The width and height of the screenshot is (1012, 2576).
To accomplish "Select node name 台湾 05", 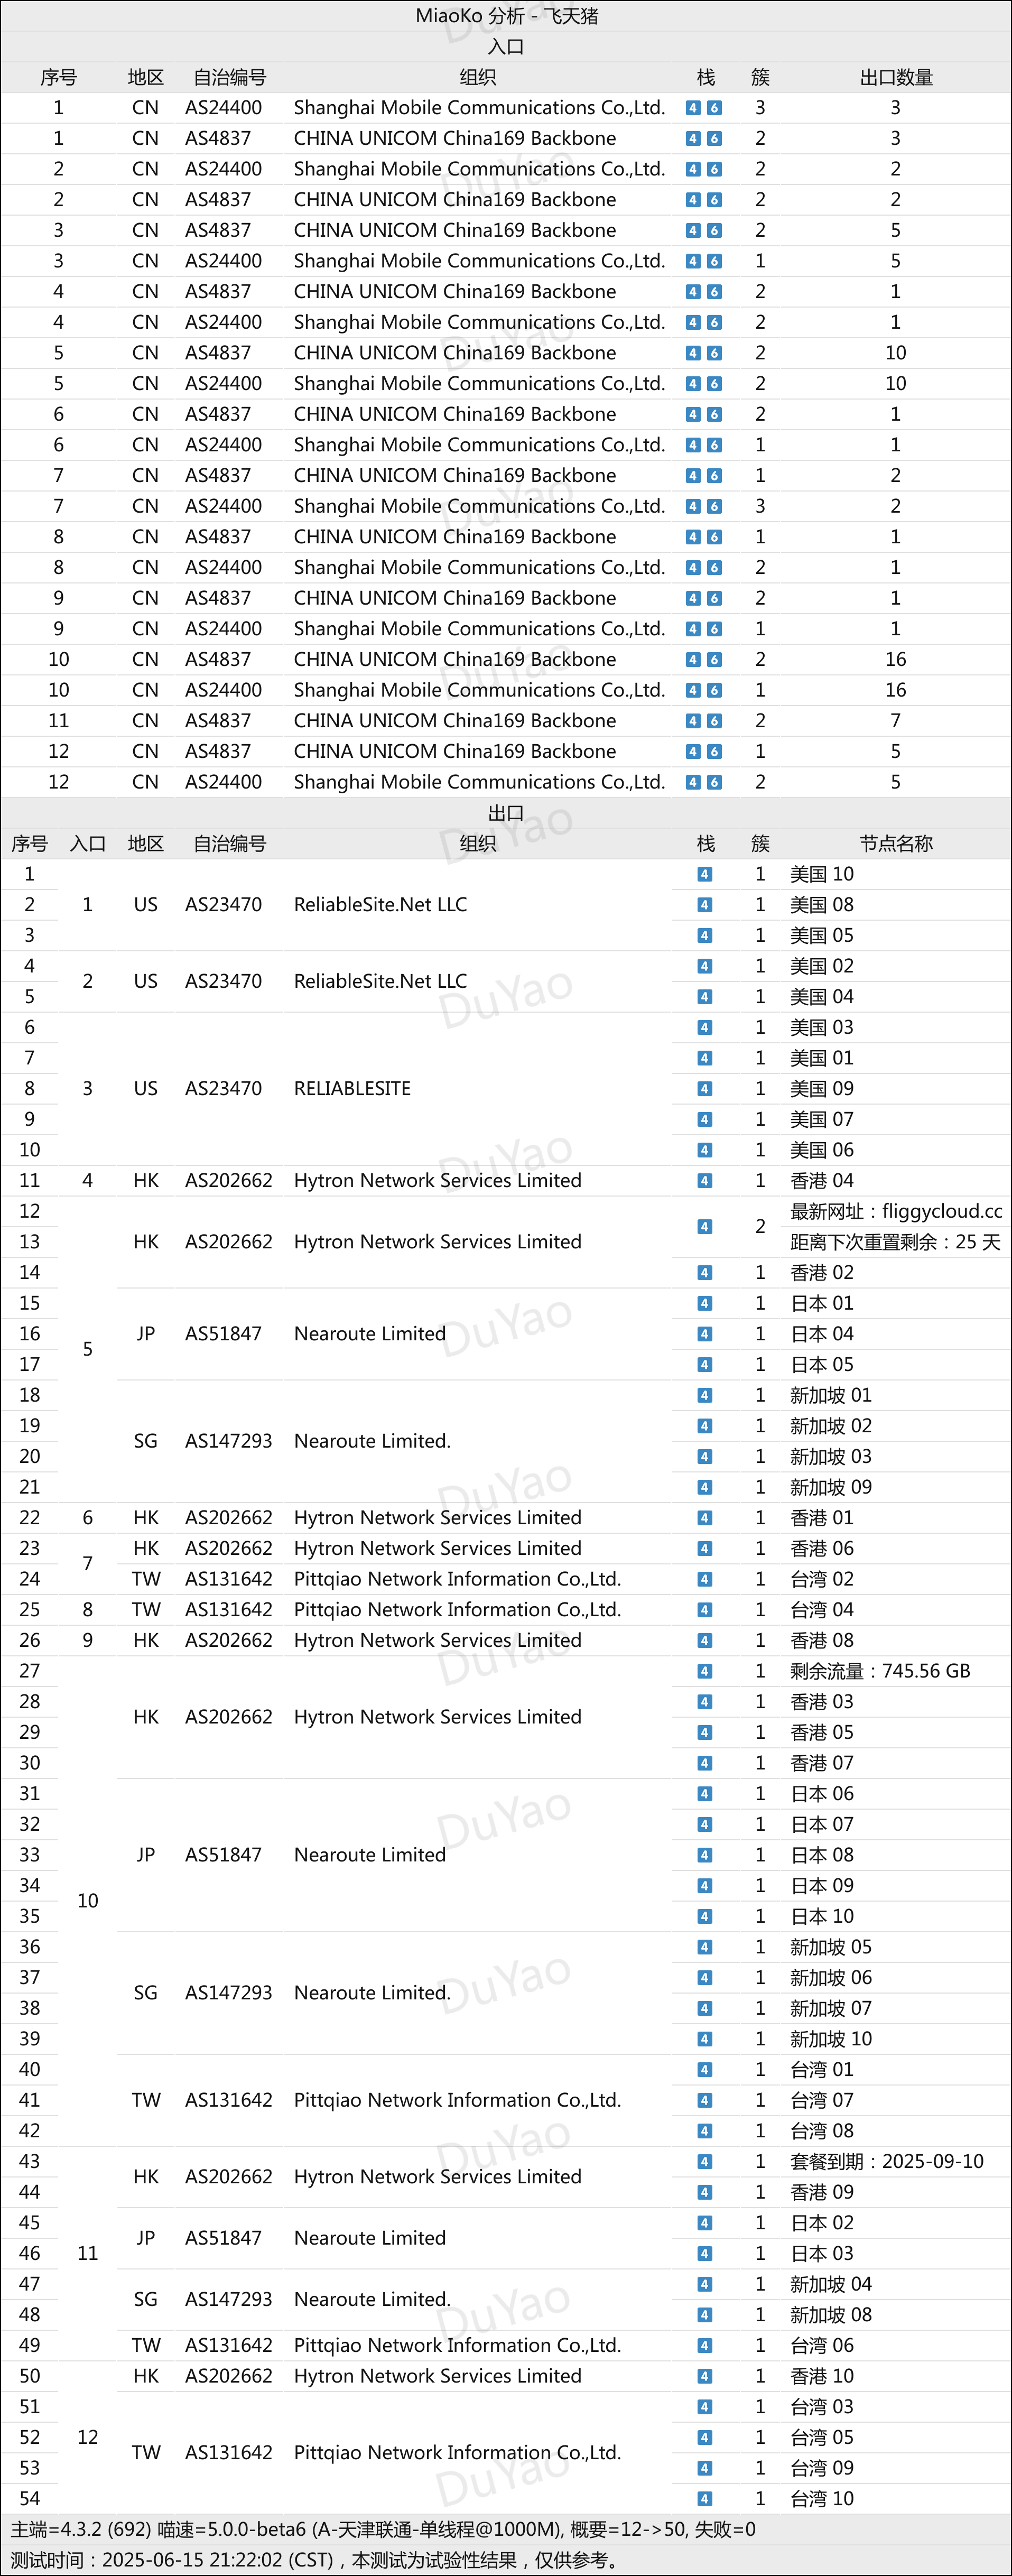I will click(x=822, y=2437).
